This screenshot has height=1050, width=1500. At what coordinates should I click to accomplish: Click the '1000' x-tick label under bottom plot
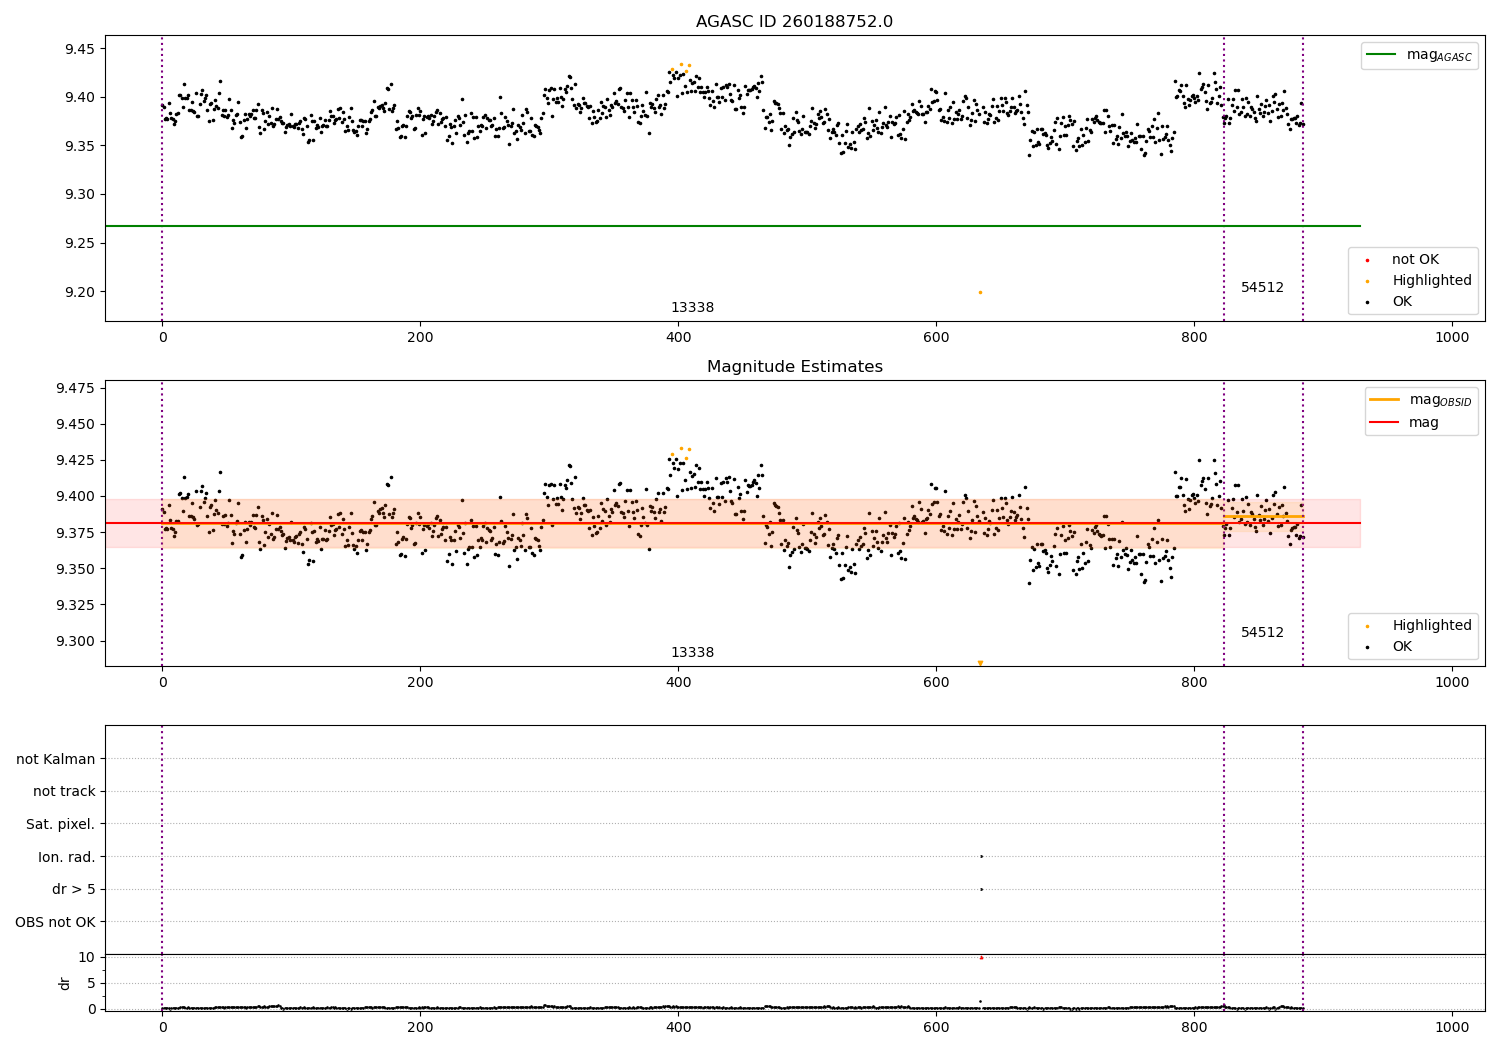[x=1452, y=1027]
